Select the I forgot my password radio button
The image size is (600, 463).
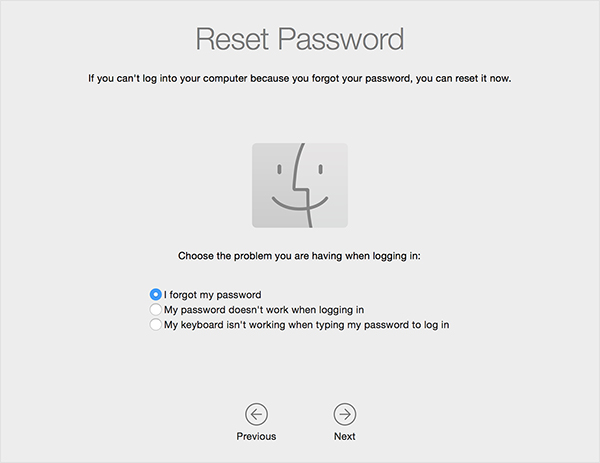155,294
